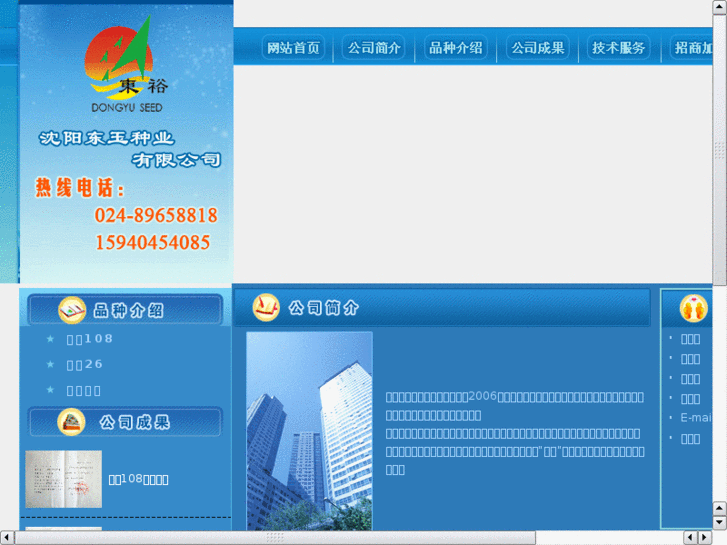Click the partially visible 招商 navigation tab
The image size is (727, 545).
[x=692, y=47]
